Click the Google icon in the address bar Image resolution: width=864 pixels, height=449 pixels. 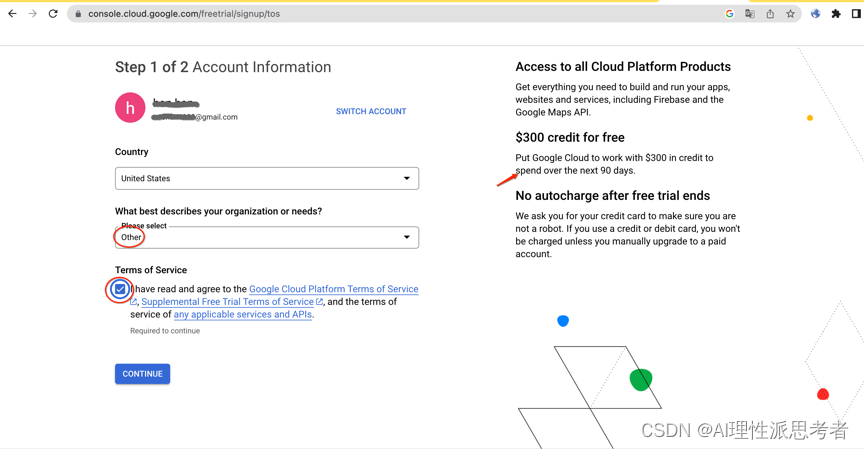(729, 14)
